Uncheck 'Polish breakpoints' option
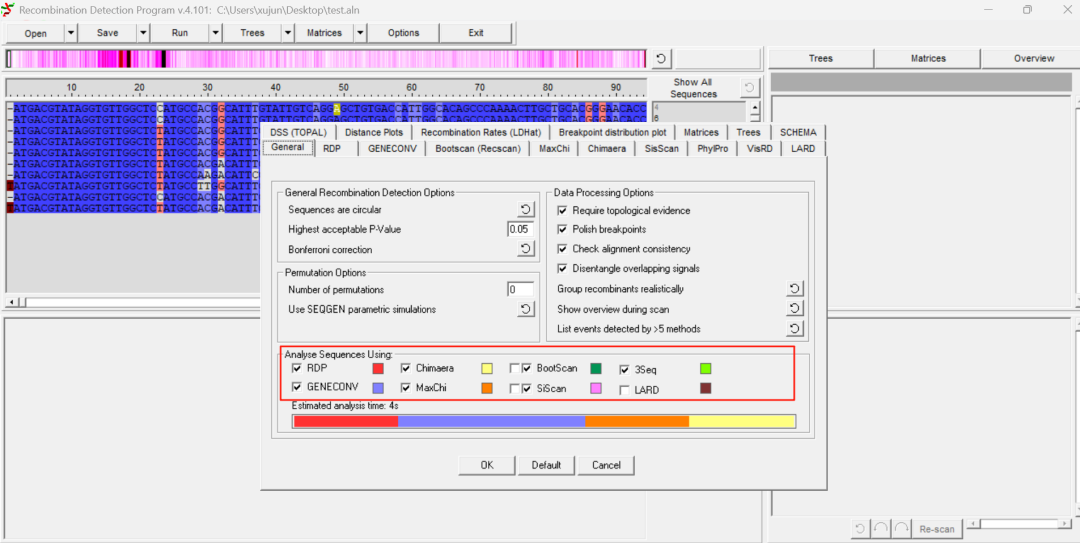This screenshot has height=543, width=1080. 563,229
